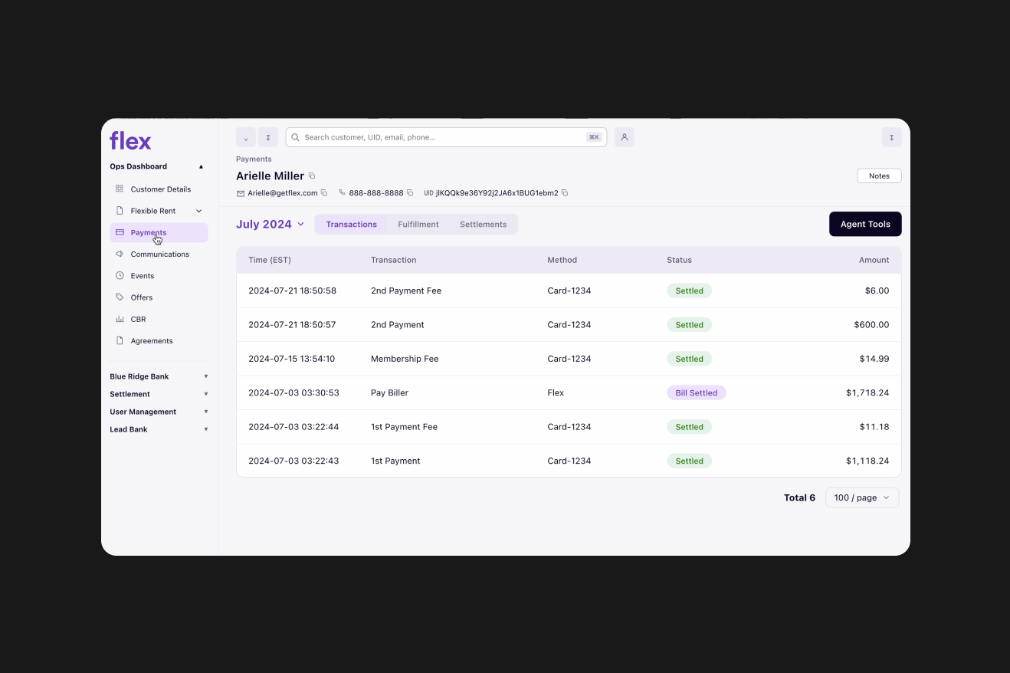The image size is (1010, 673).
Task: Click the Offers tag icon
Action: coord(119,297)
